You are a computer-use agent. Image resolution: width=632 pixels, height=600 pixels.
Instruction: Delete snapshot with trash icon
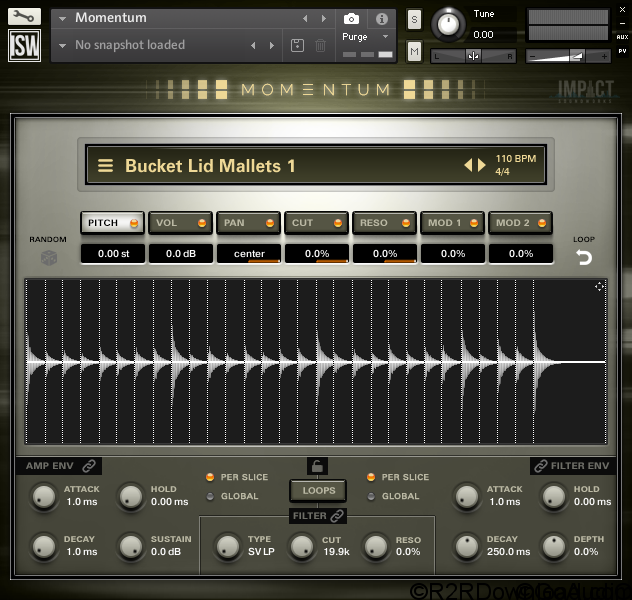pos(320,45)
